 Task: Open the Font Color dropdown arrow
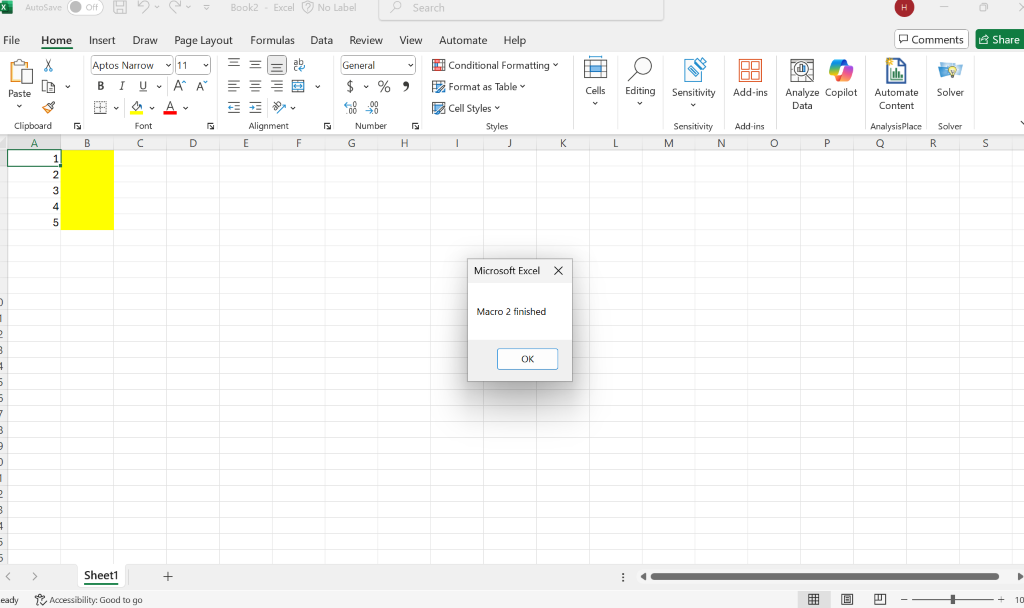(x=185, y=108)
